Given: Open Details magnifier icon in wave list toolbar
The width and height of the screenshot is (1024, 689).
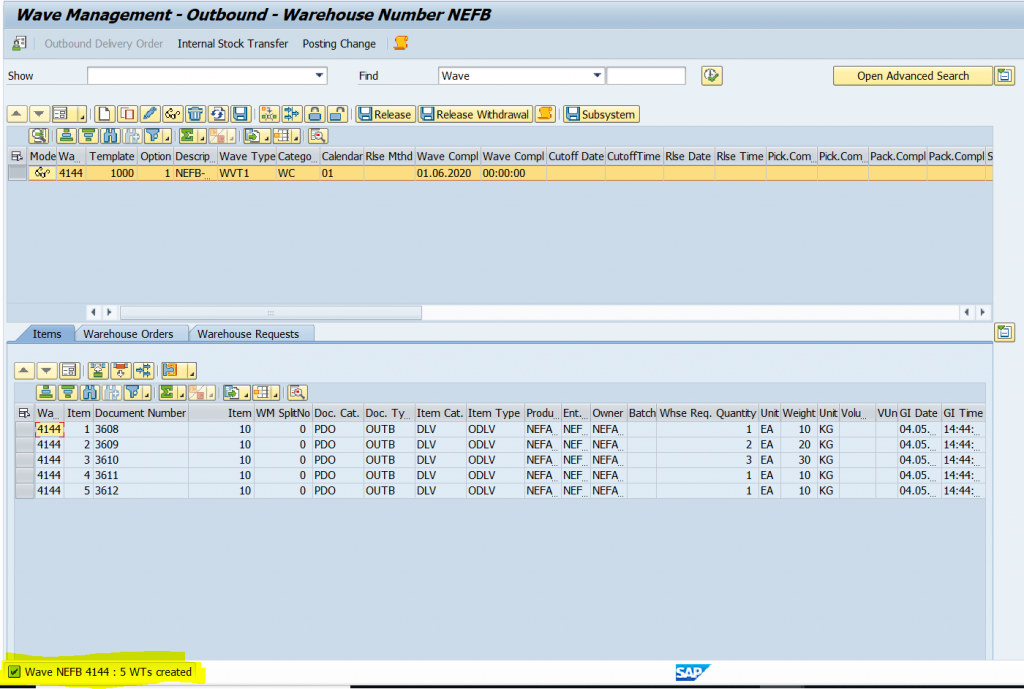Looking at the screenshot, I should [x=39, y=136].
